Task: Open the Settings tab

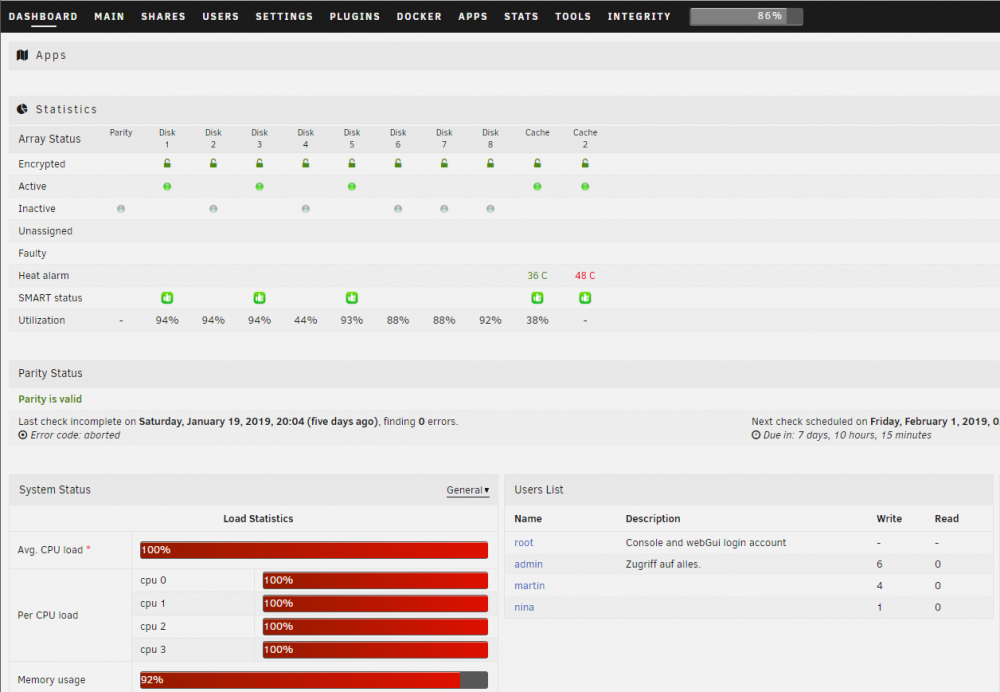Action: point(284,16)
